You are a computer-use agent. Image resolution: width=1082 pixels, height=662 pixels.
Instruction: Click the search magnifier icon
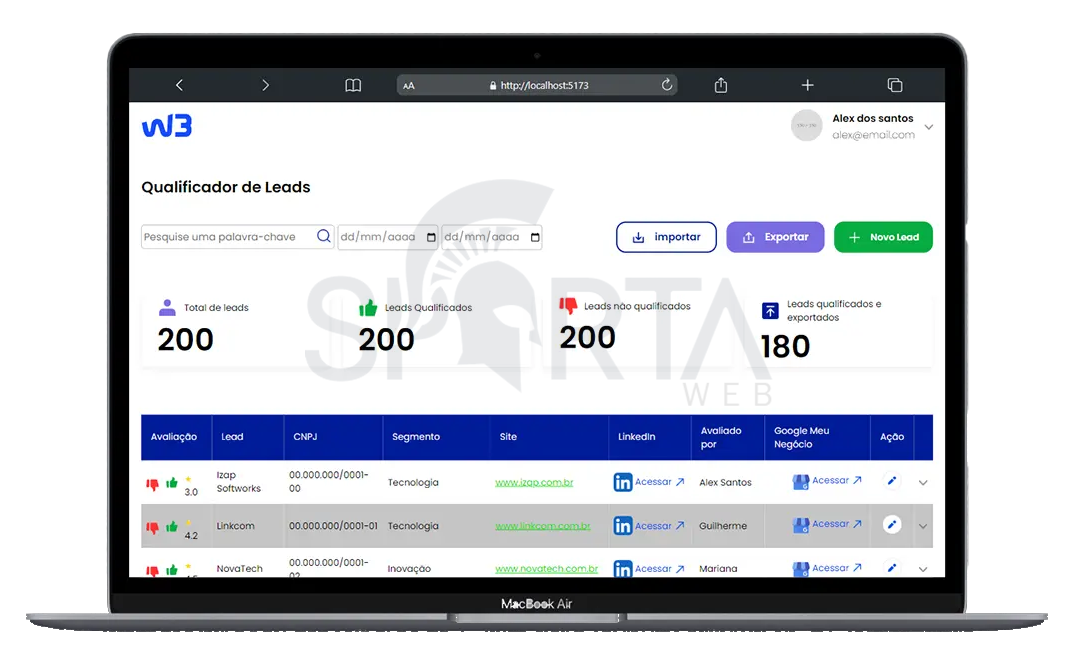(324, 237)
